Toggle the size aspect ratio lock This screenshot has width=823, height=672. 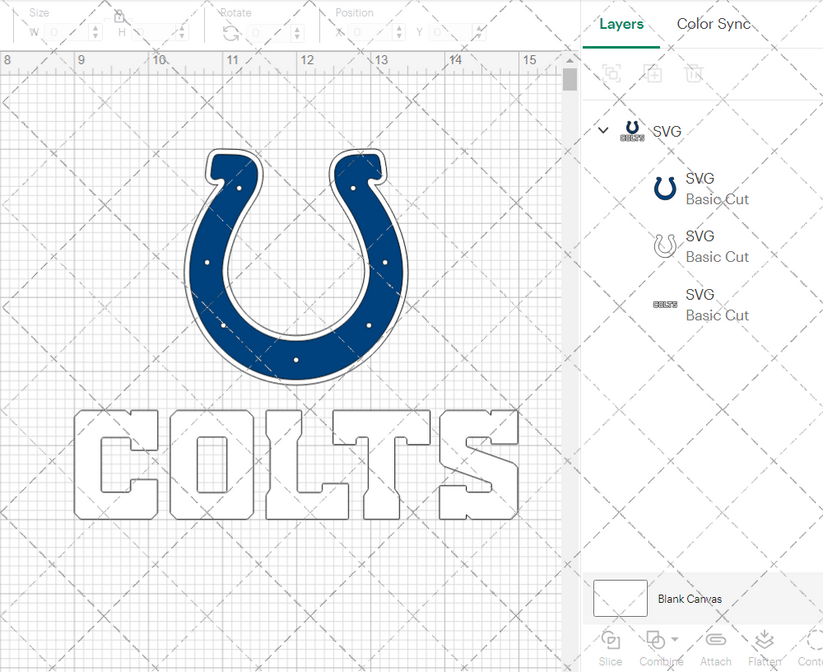117,13
